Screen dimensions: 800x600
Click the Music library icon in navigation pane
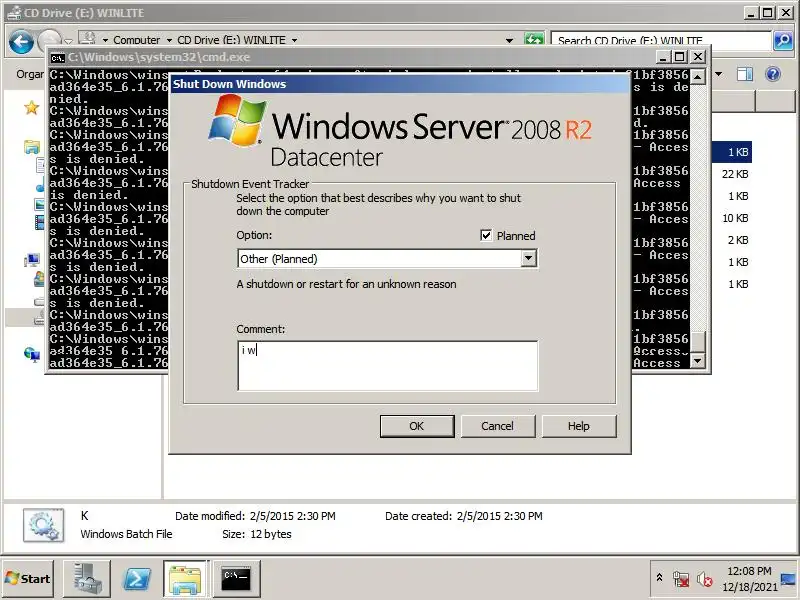tap(40, 187)
